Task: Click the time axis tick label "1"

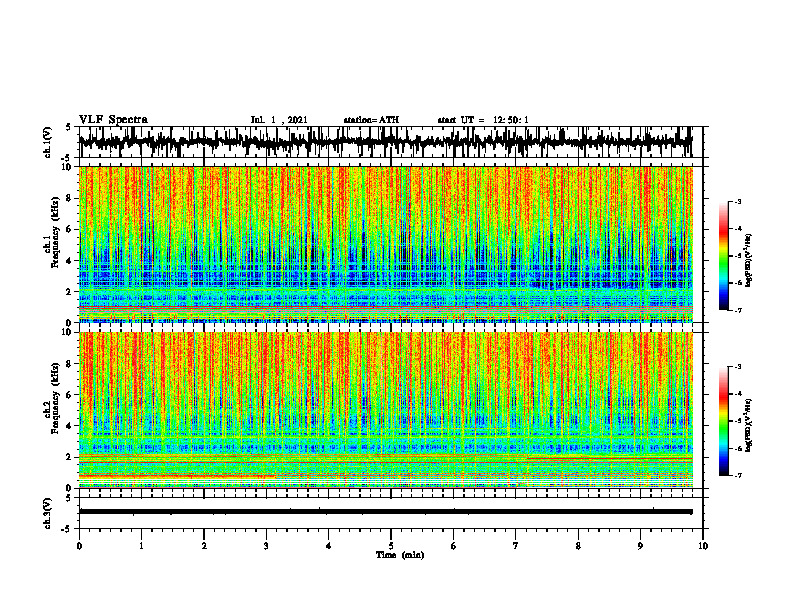Action: pos(141,546)
